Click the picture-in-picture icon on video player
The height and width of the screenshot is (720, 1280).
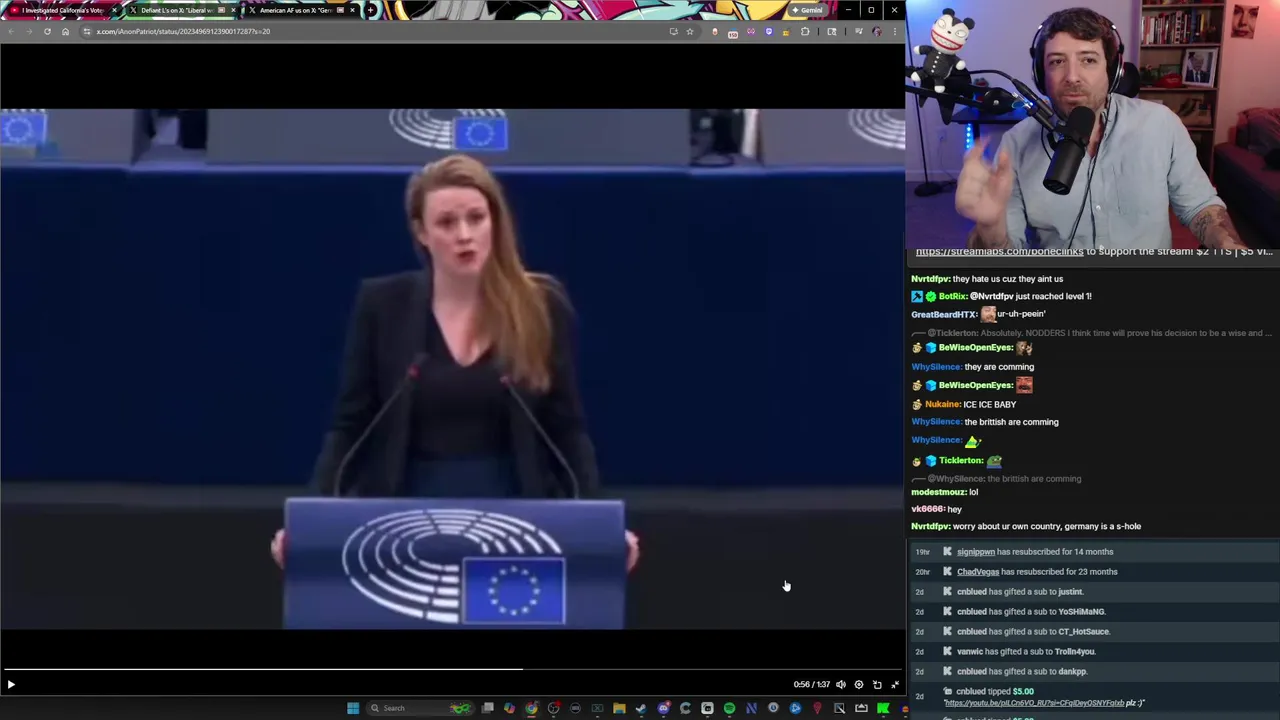[x=877, y=685]
